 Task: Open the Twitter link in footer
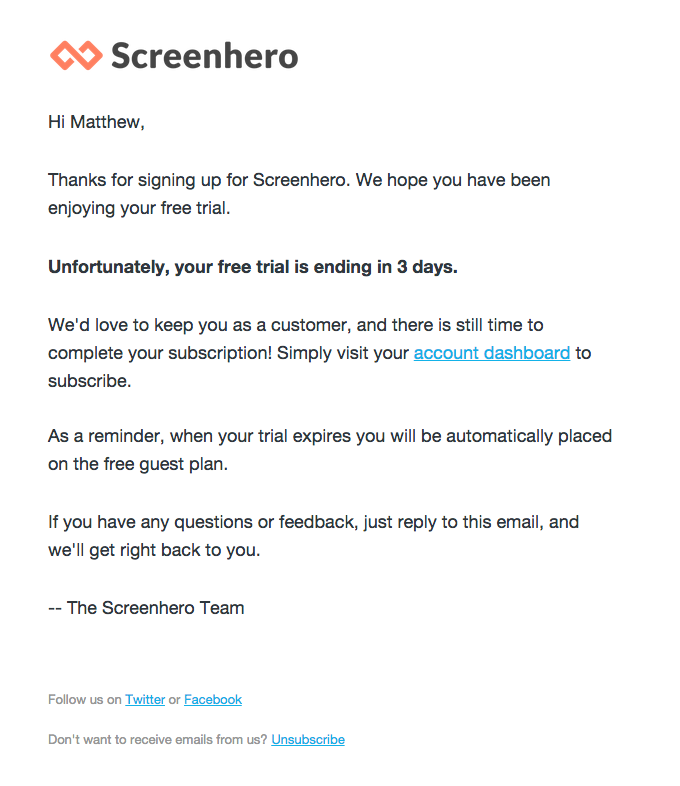[145, 700]
